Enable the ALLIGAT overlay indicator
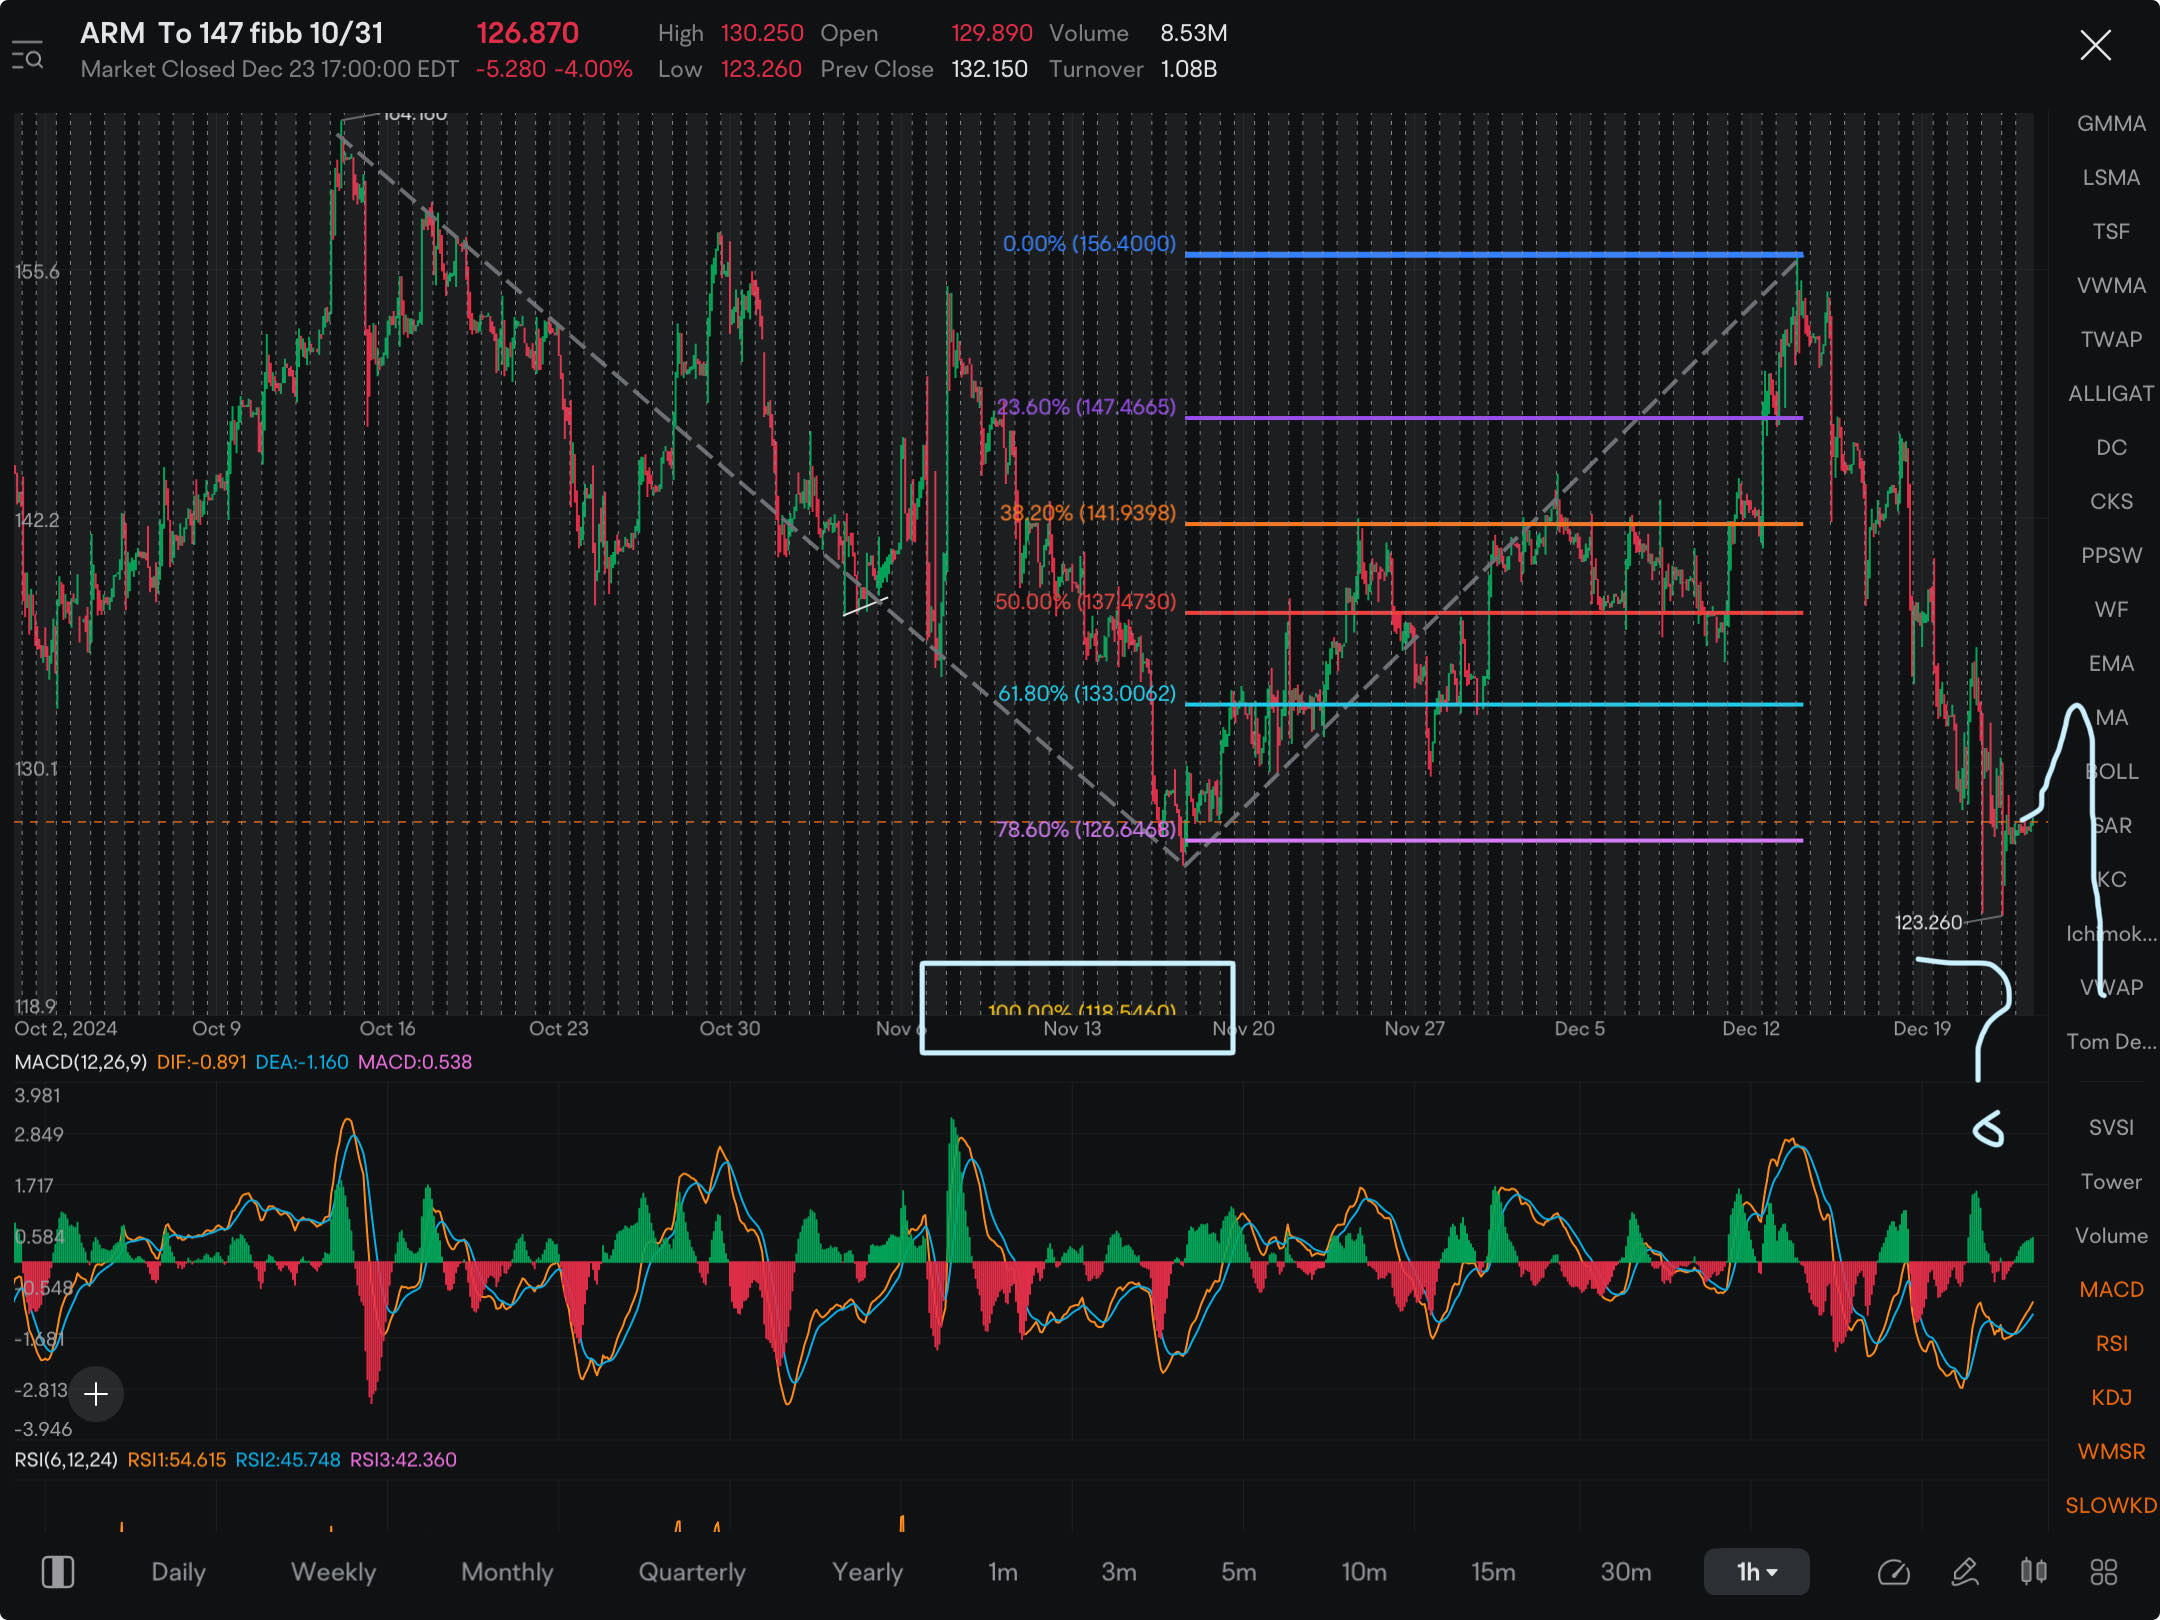 point(2111,393)
